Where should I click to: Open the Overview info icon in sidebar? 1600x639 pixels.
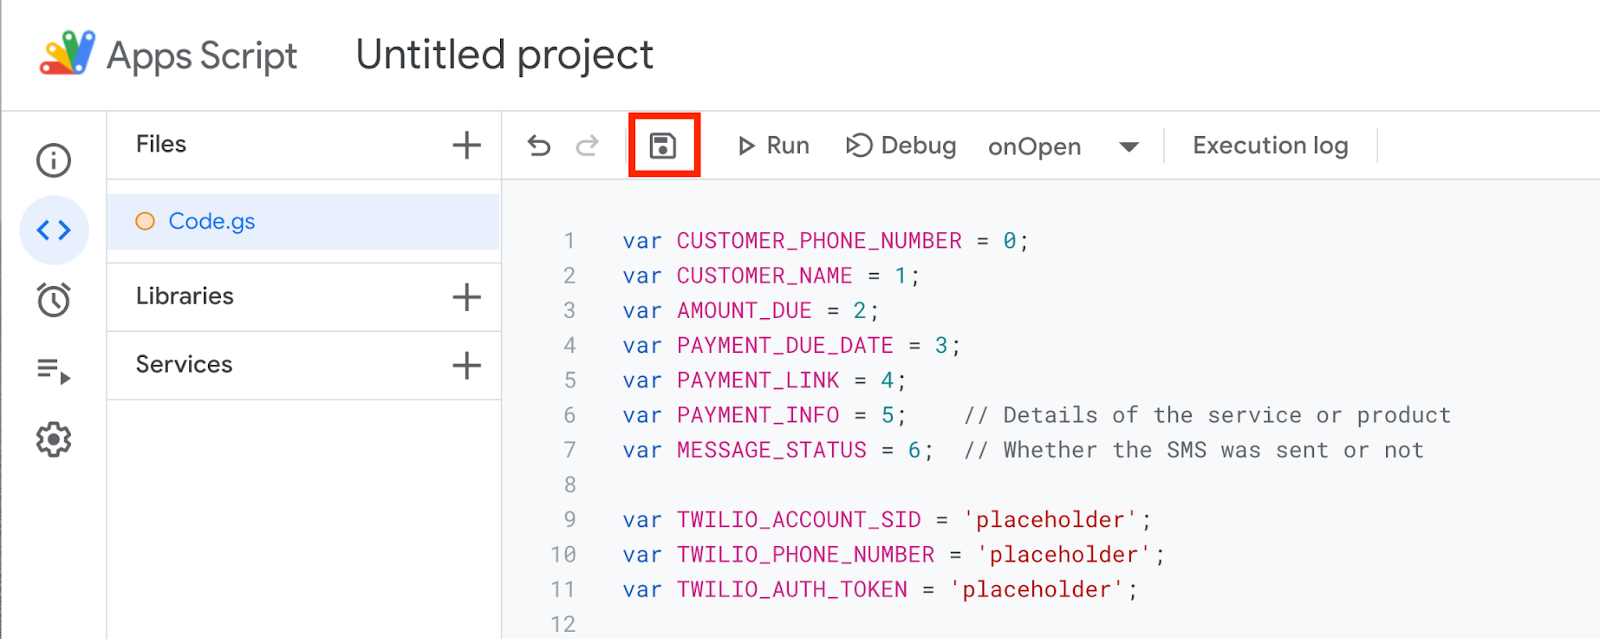click(x=54, y=160)
